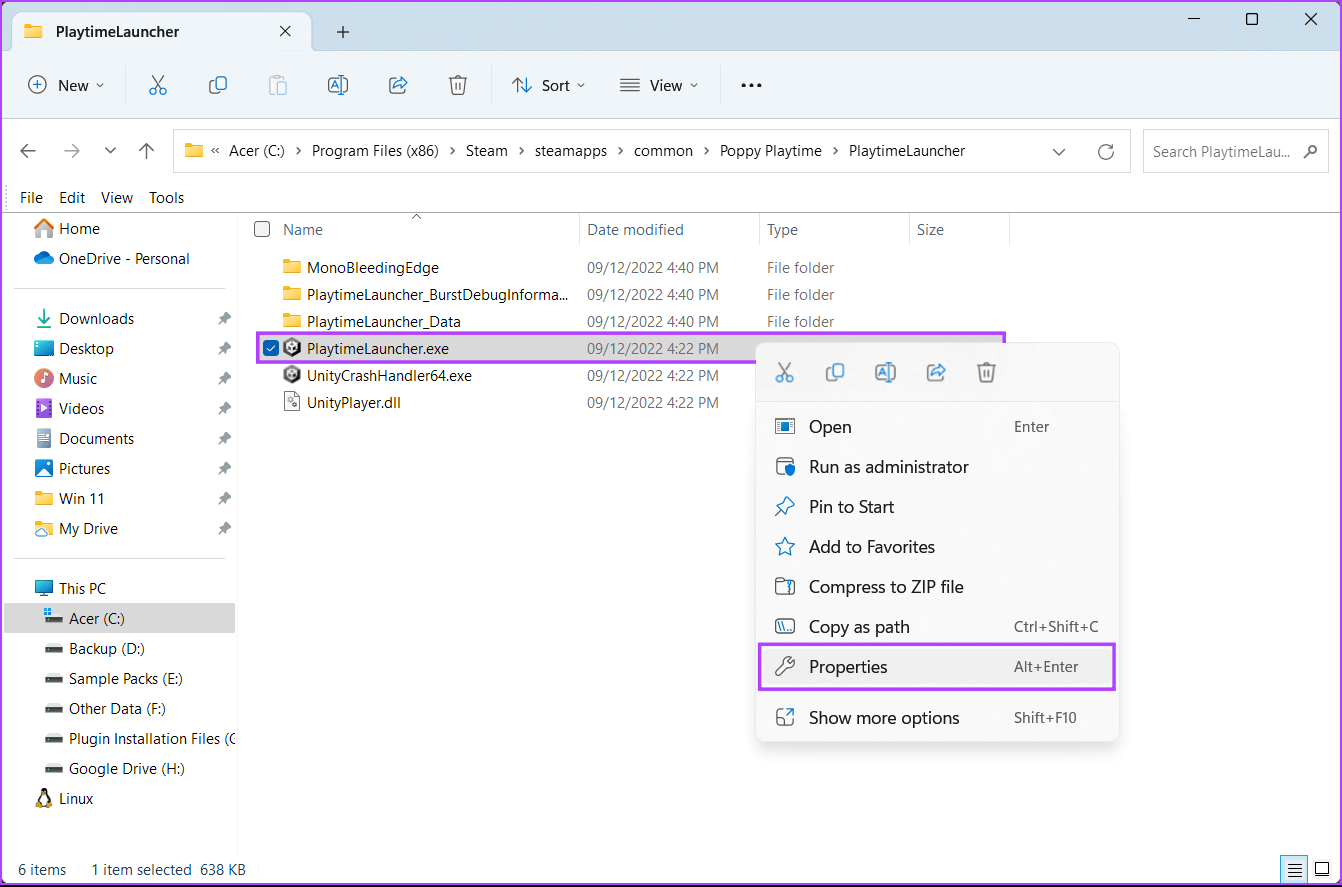Open the Sort dropdown

click(549, 85)
